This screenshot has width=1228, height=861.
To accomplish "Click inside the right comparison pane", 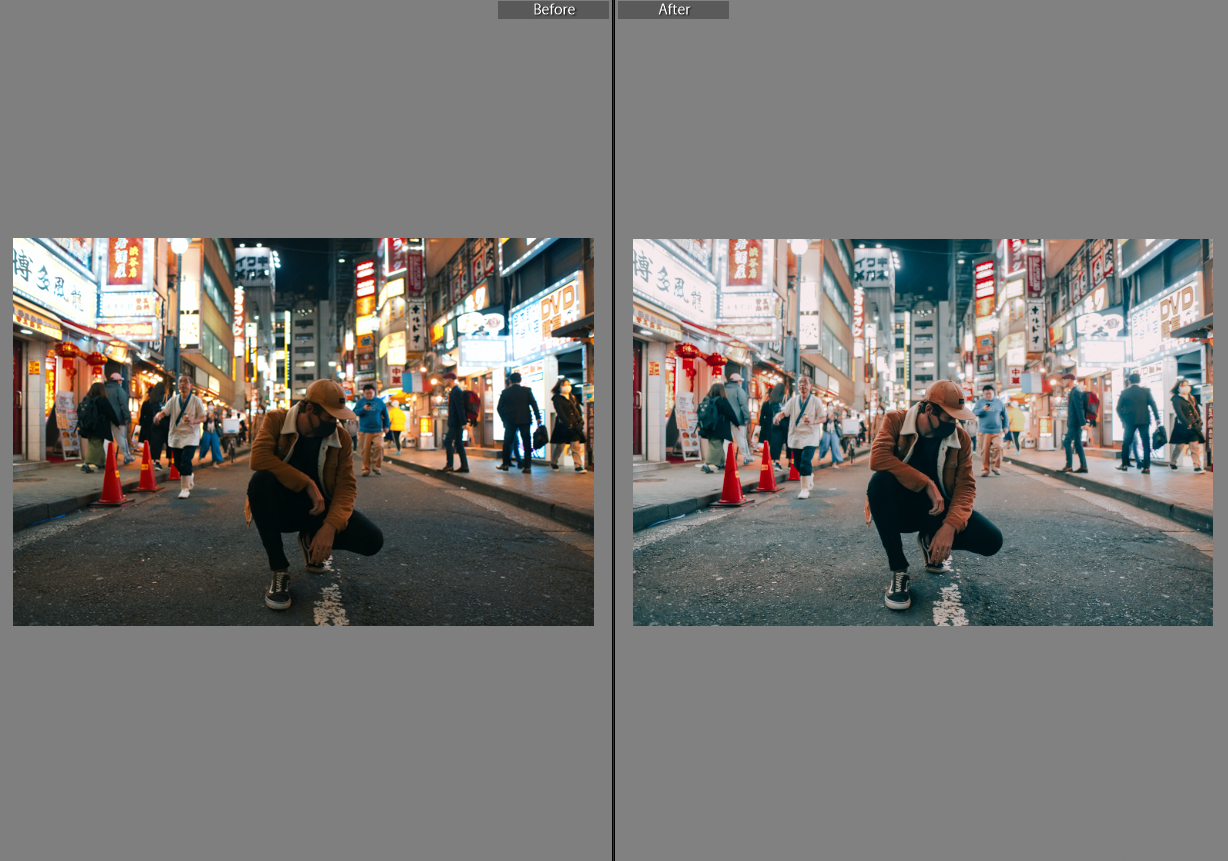I will (922, 430).
